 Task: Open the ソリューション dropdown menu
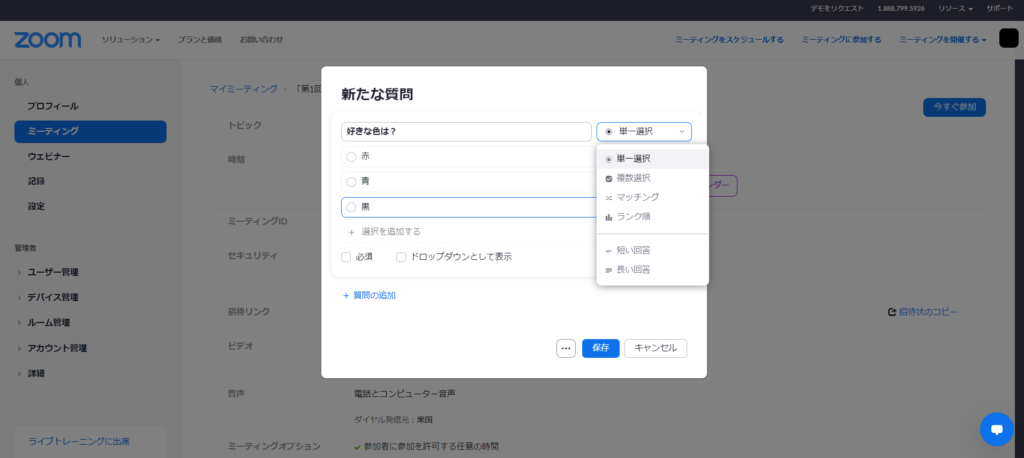(x=130, y=39)
